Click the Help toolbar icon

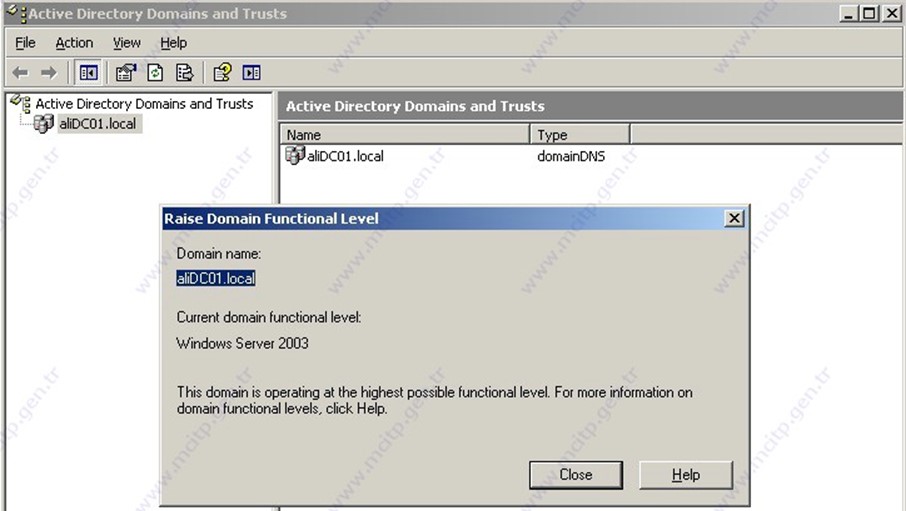coord(222,73)
